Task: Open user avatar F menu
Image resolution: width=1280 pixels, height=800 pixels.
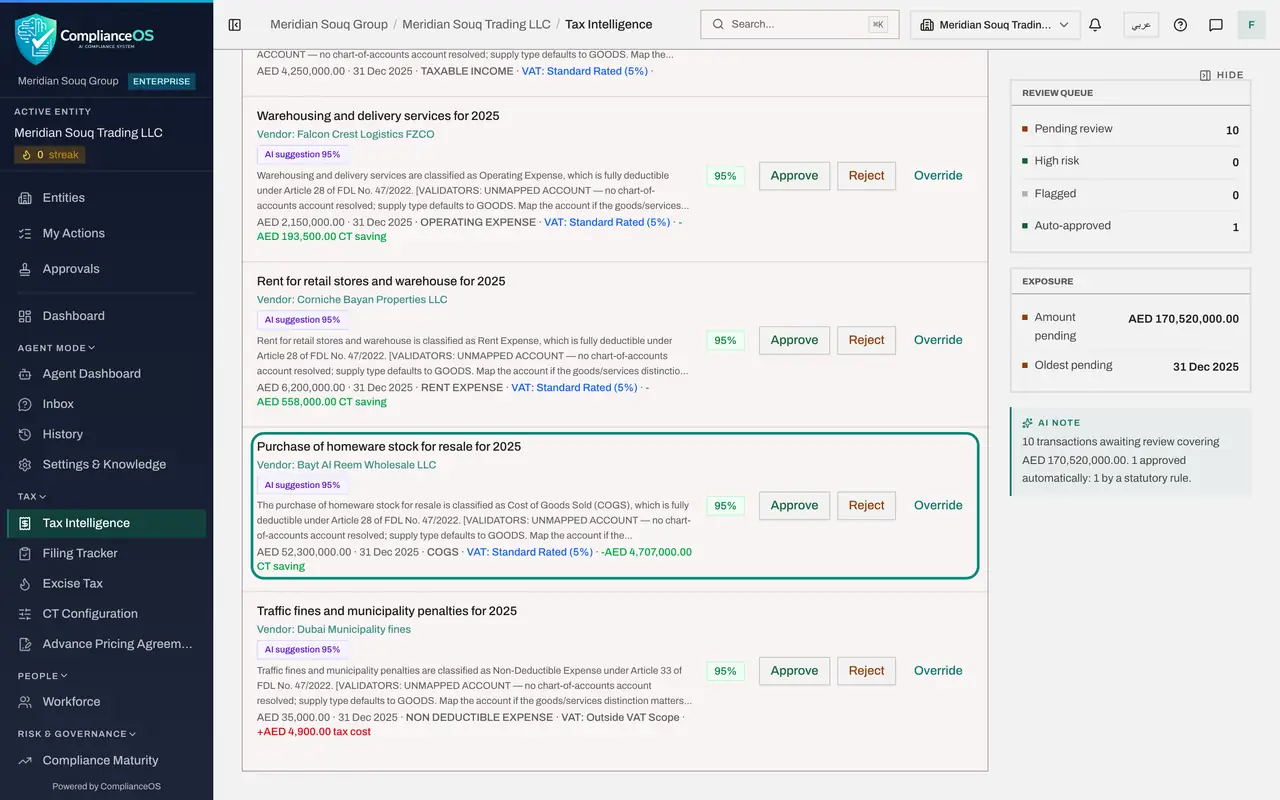Action: (1251, 24)
